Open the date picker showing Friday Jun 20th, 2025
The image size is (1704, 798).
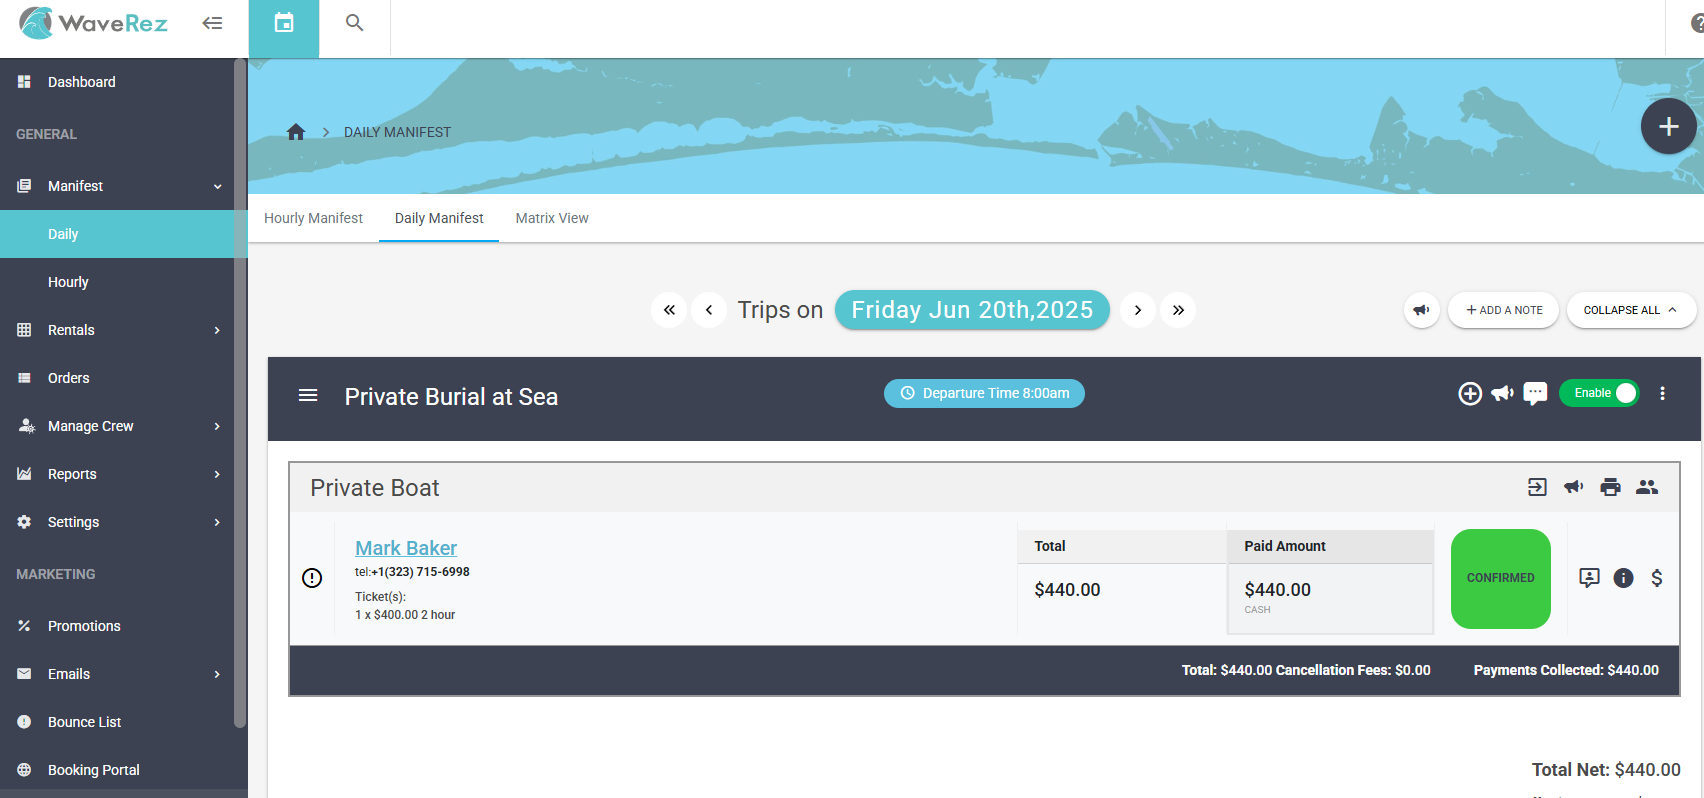[x=972, y=310]
